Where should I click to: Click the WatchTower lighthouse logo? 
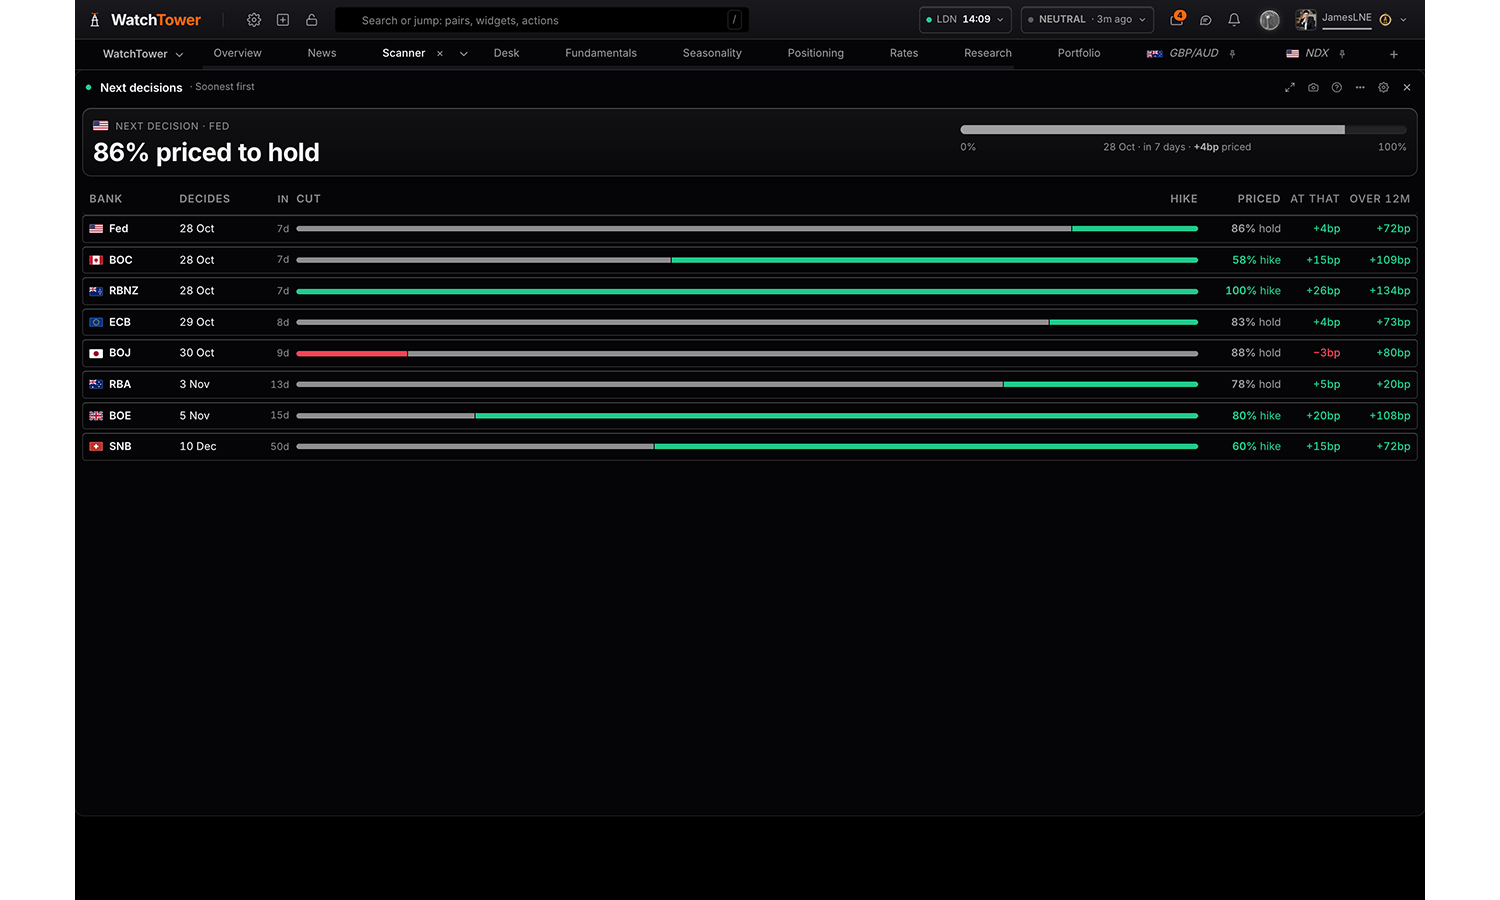pos(95,20)
